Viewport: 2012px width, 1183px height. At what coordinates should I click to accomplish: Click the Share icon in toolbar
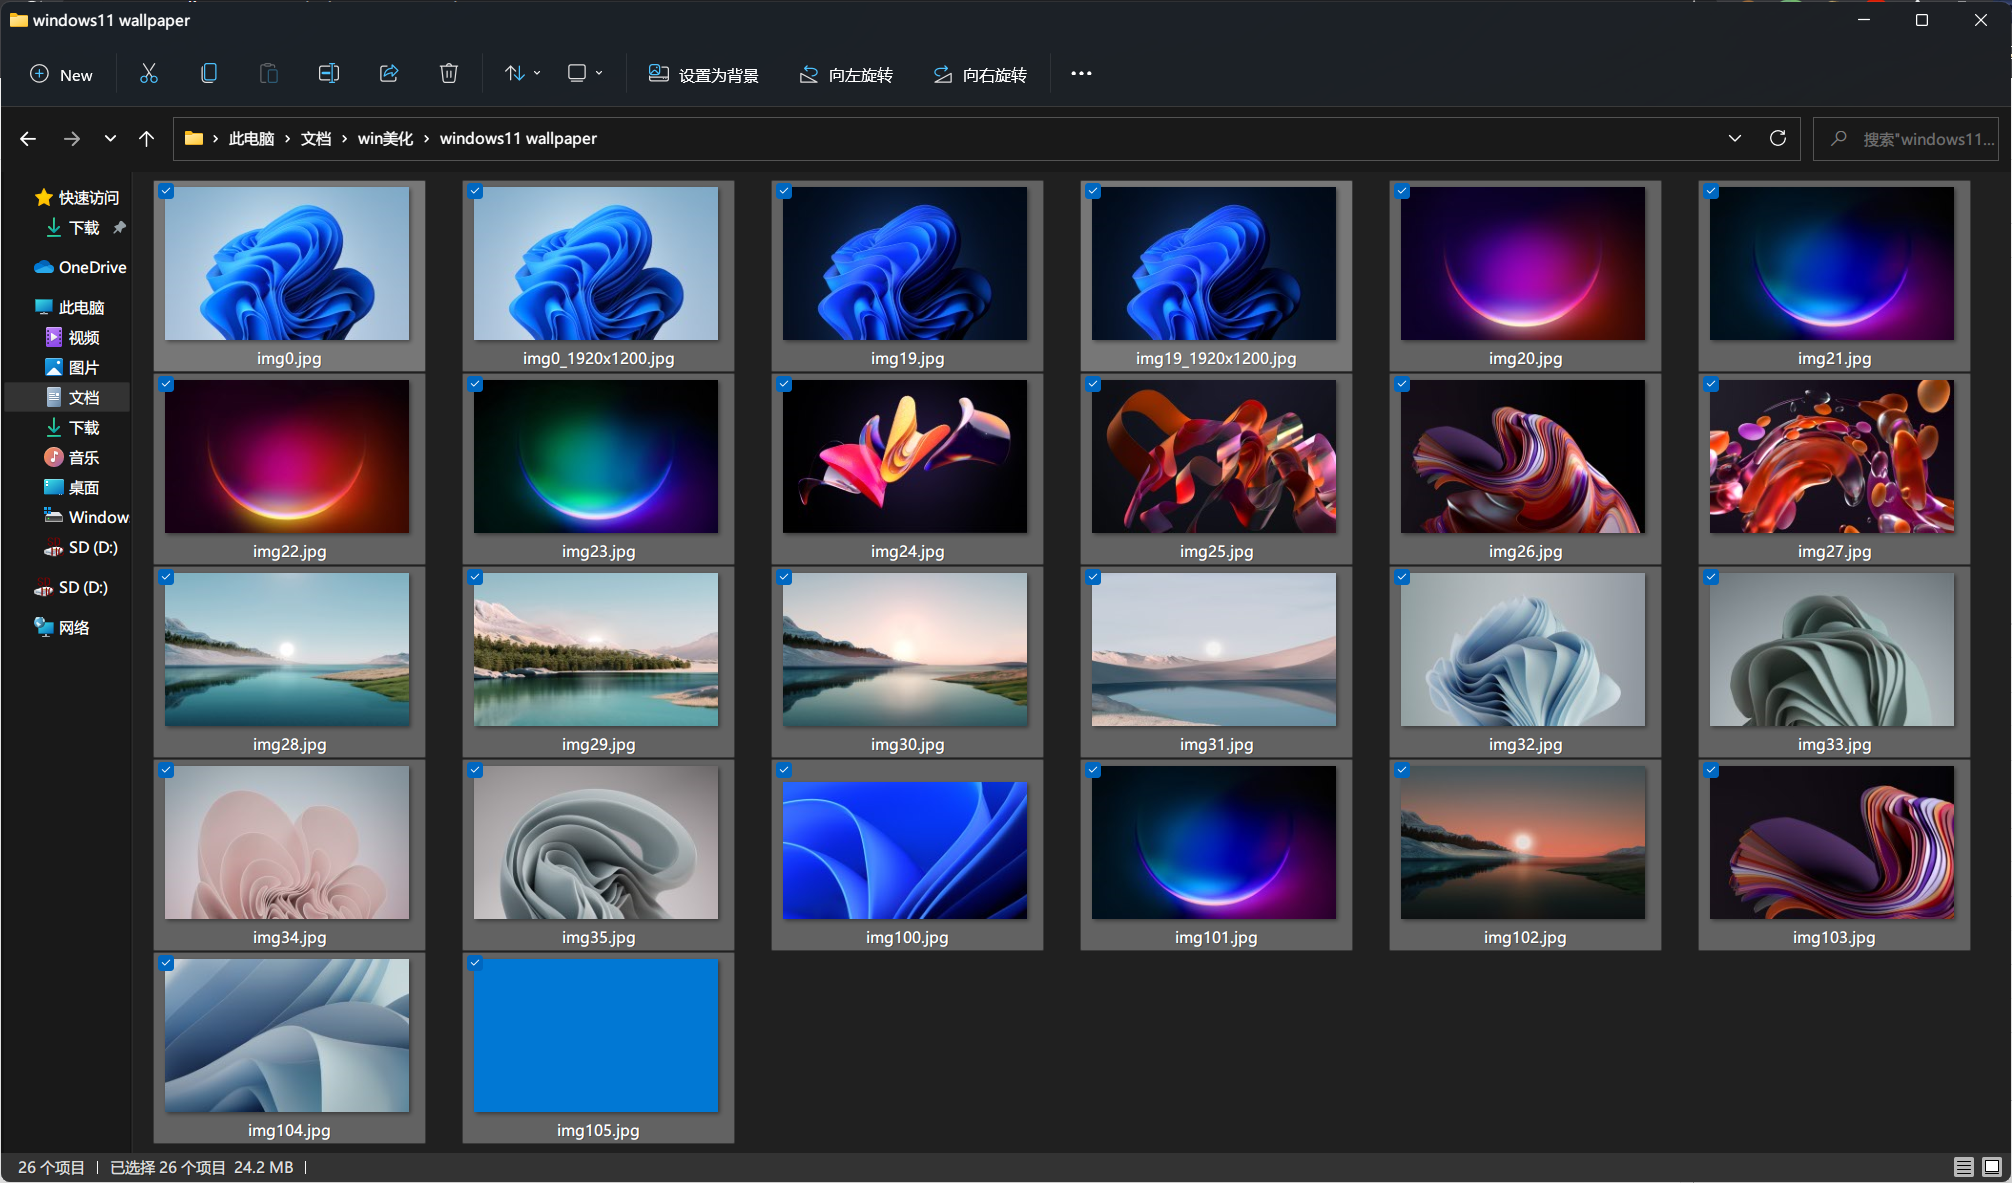coord(389,74)
